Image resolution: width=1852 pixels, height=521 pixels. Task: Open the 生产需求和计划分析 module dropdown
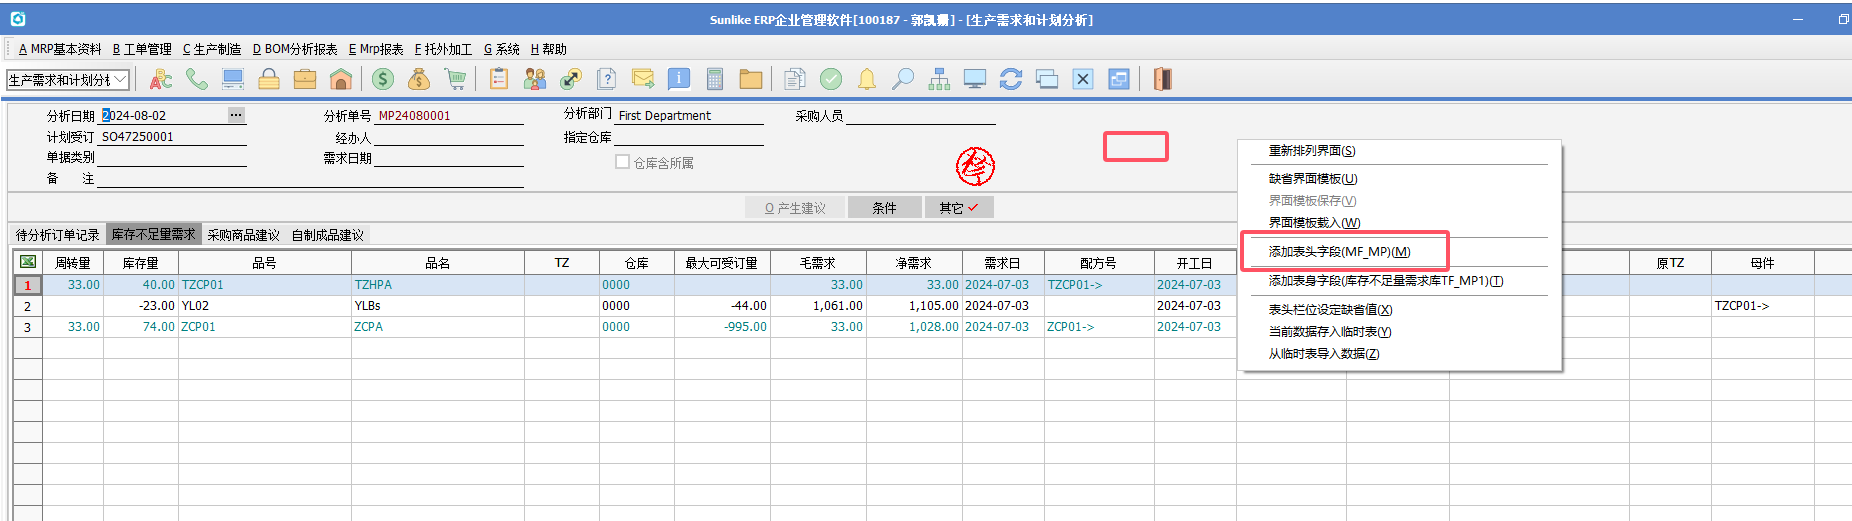(120, 79)
